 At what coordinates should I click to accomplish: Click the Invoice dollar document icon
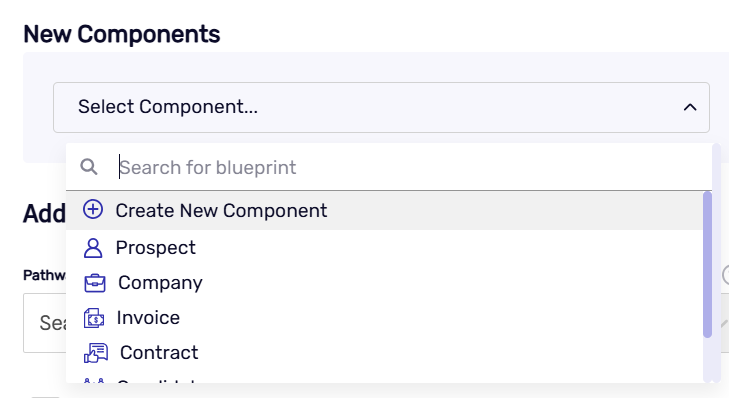(x=94, y=318)
